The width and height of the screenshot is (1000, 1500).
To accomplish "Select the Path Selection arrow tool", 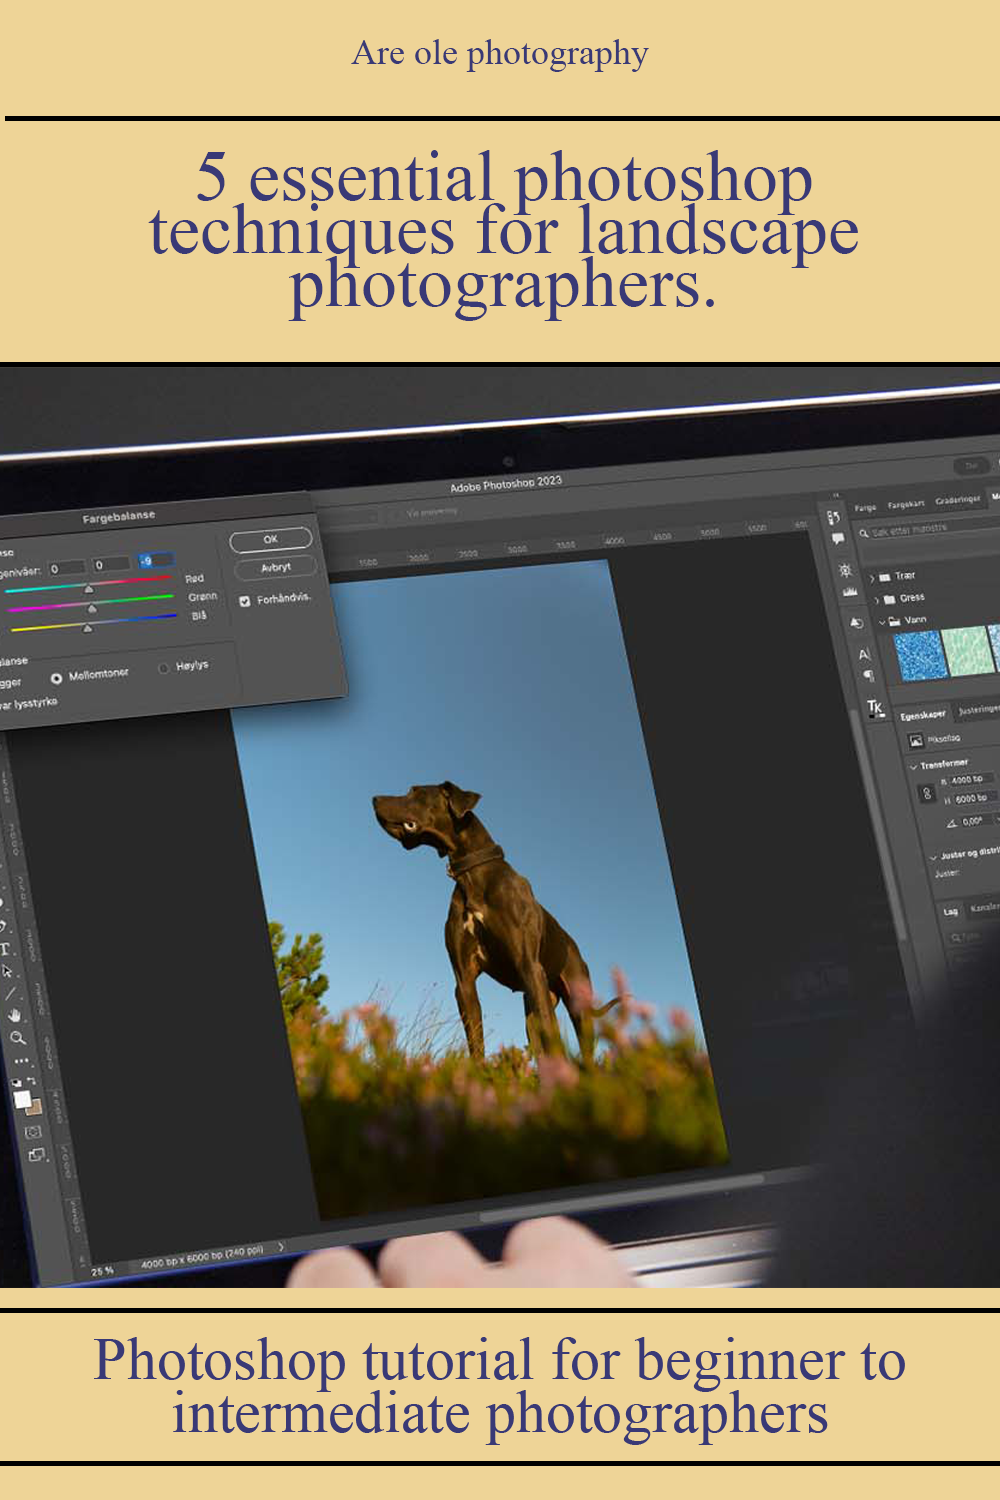I will click(8, 971).
